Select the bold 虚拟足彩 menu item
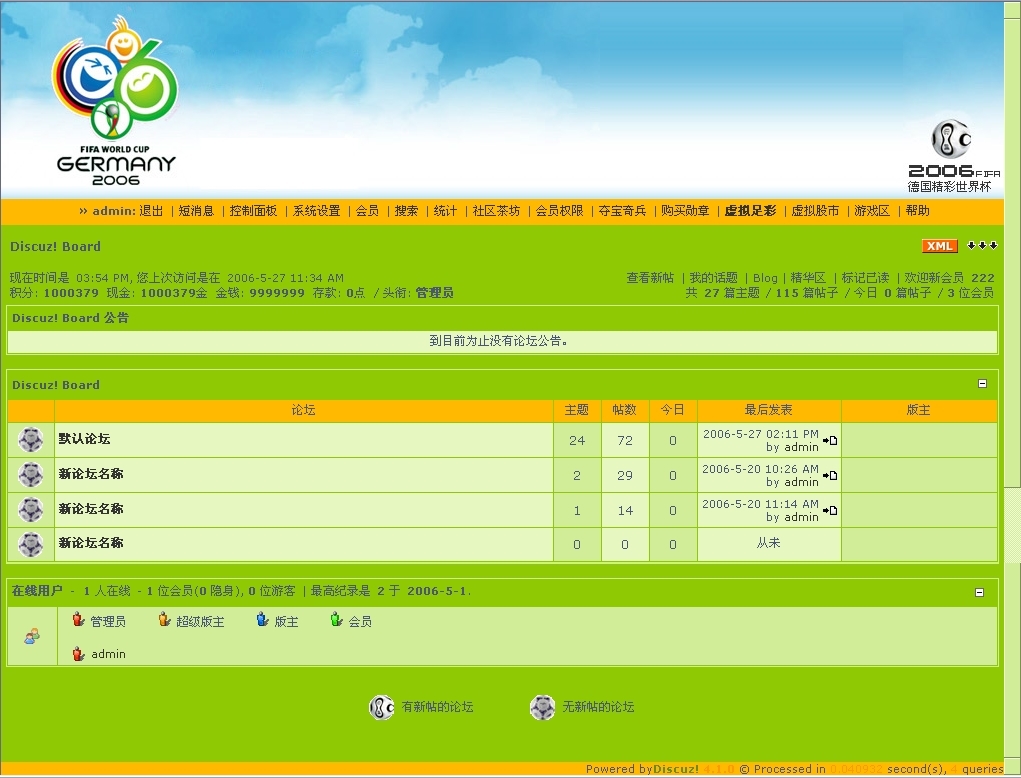The image size is (1021, 778). [750, 211]
